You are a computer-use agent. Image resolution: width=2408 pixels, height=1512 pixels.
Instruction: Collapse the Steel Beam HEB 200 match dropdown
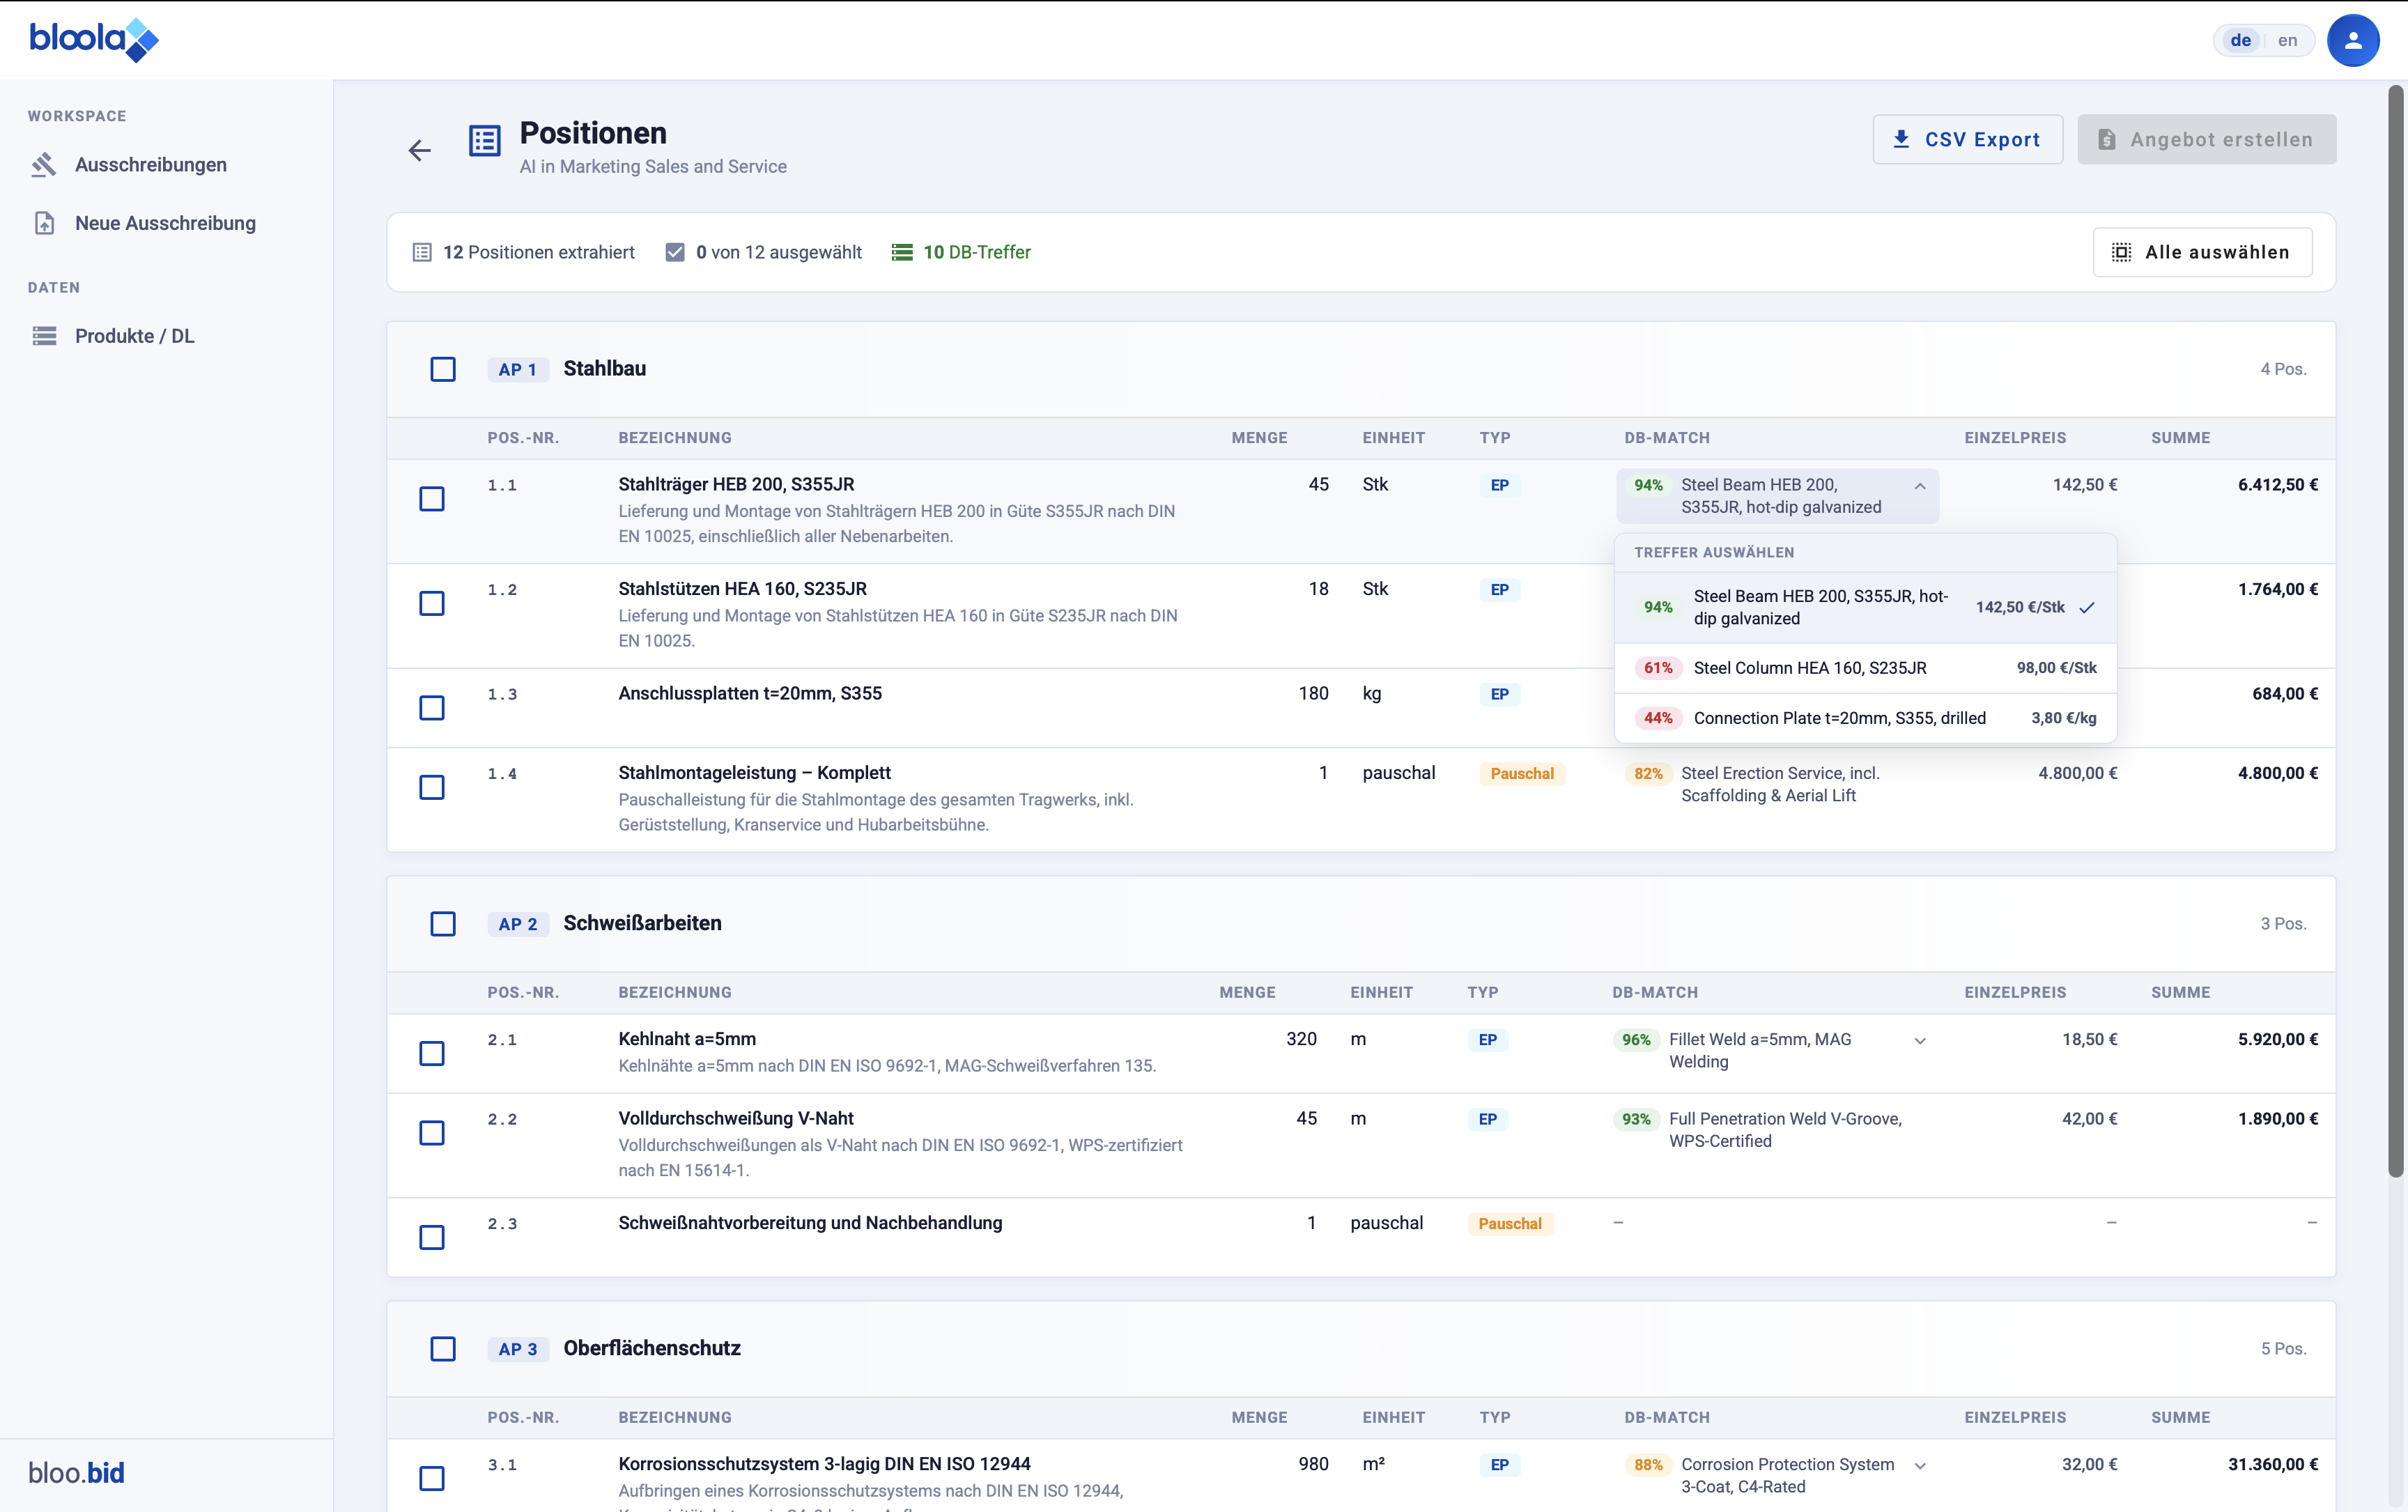pyautogui.click(x=1920, y=486)
